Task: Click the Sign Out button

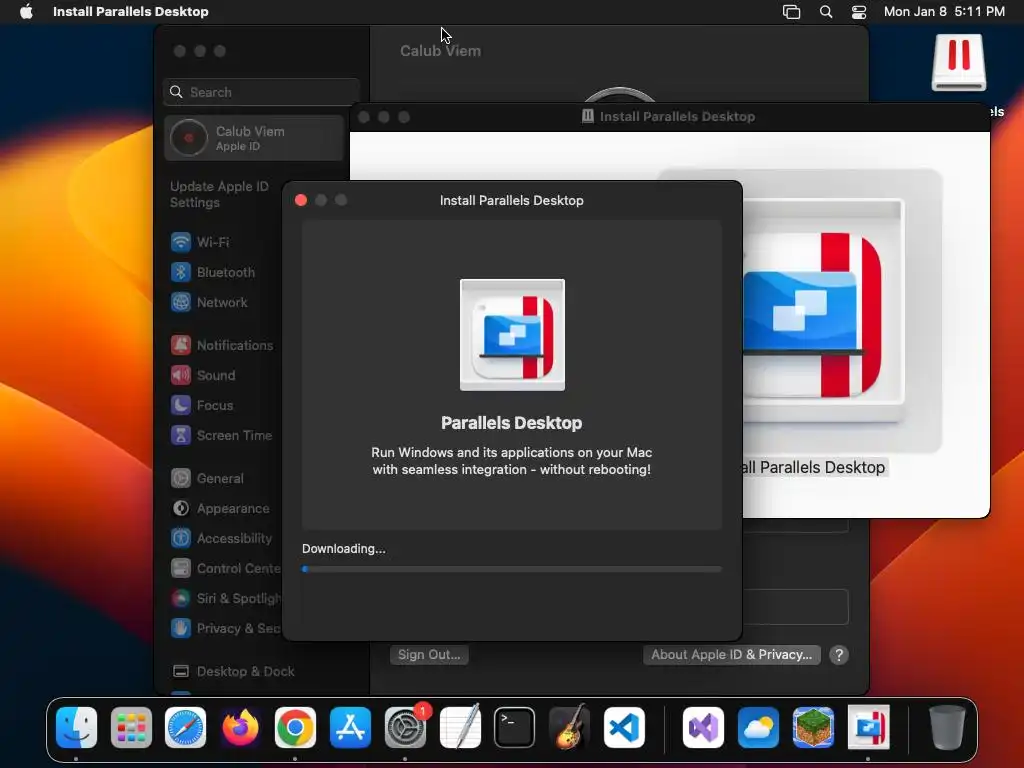Action: click(x=429, y=654)
